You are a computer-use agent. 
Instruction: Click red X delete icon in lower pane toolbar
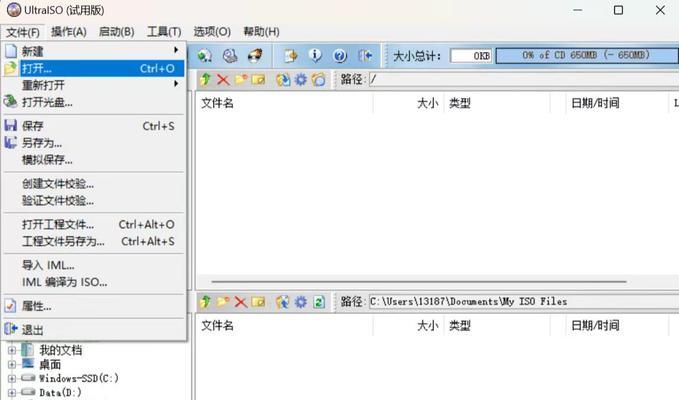pyautogui.click(x=241, y=302)
